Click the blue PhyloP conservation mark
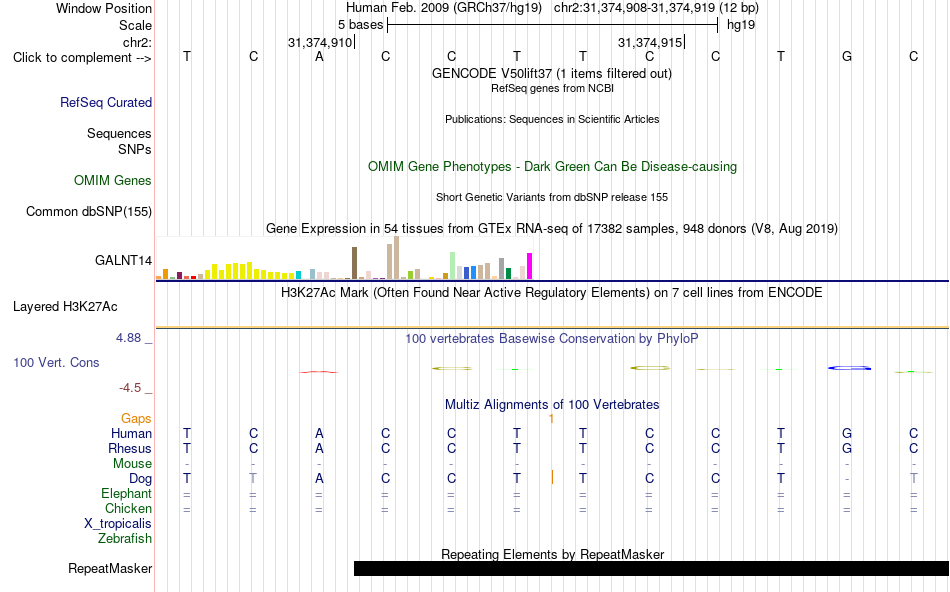Screen dimensions: 950x592 (849, 368)
